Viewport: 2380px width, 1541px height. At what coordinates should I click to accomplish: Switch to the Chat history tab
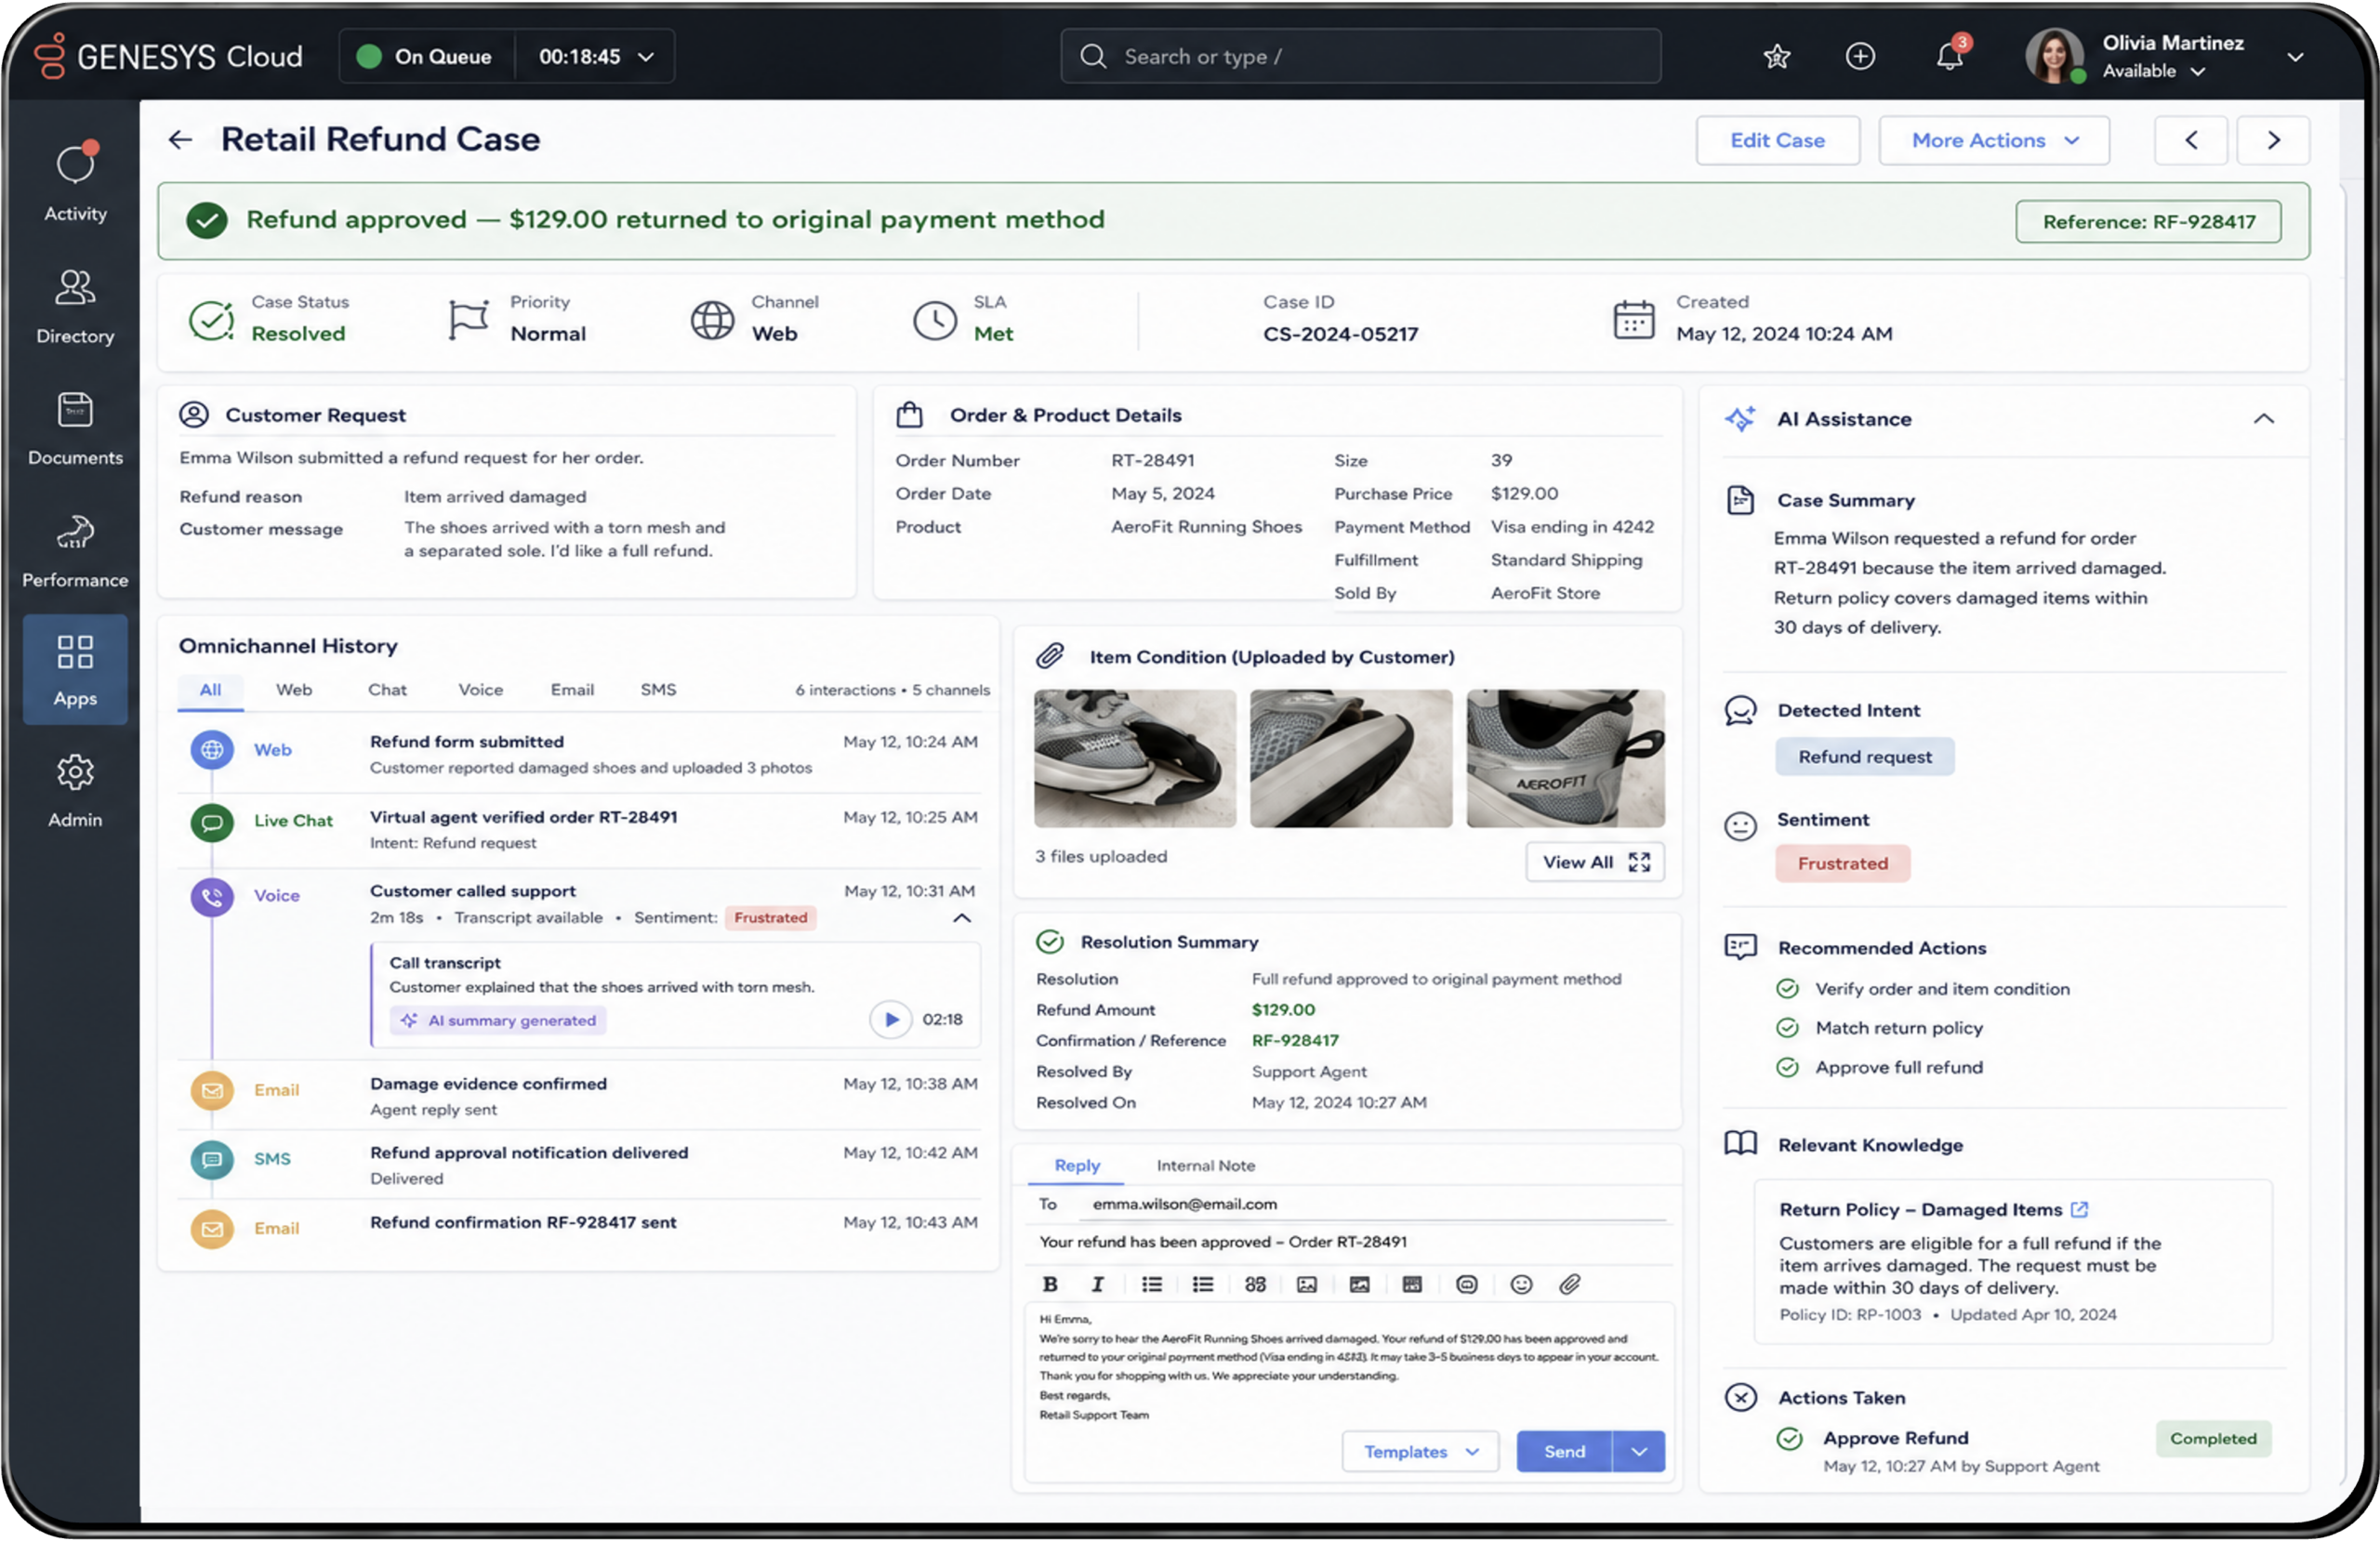click(x=387, y=690)
